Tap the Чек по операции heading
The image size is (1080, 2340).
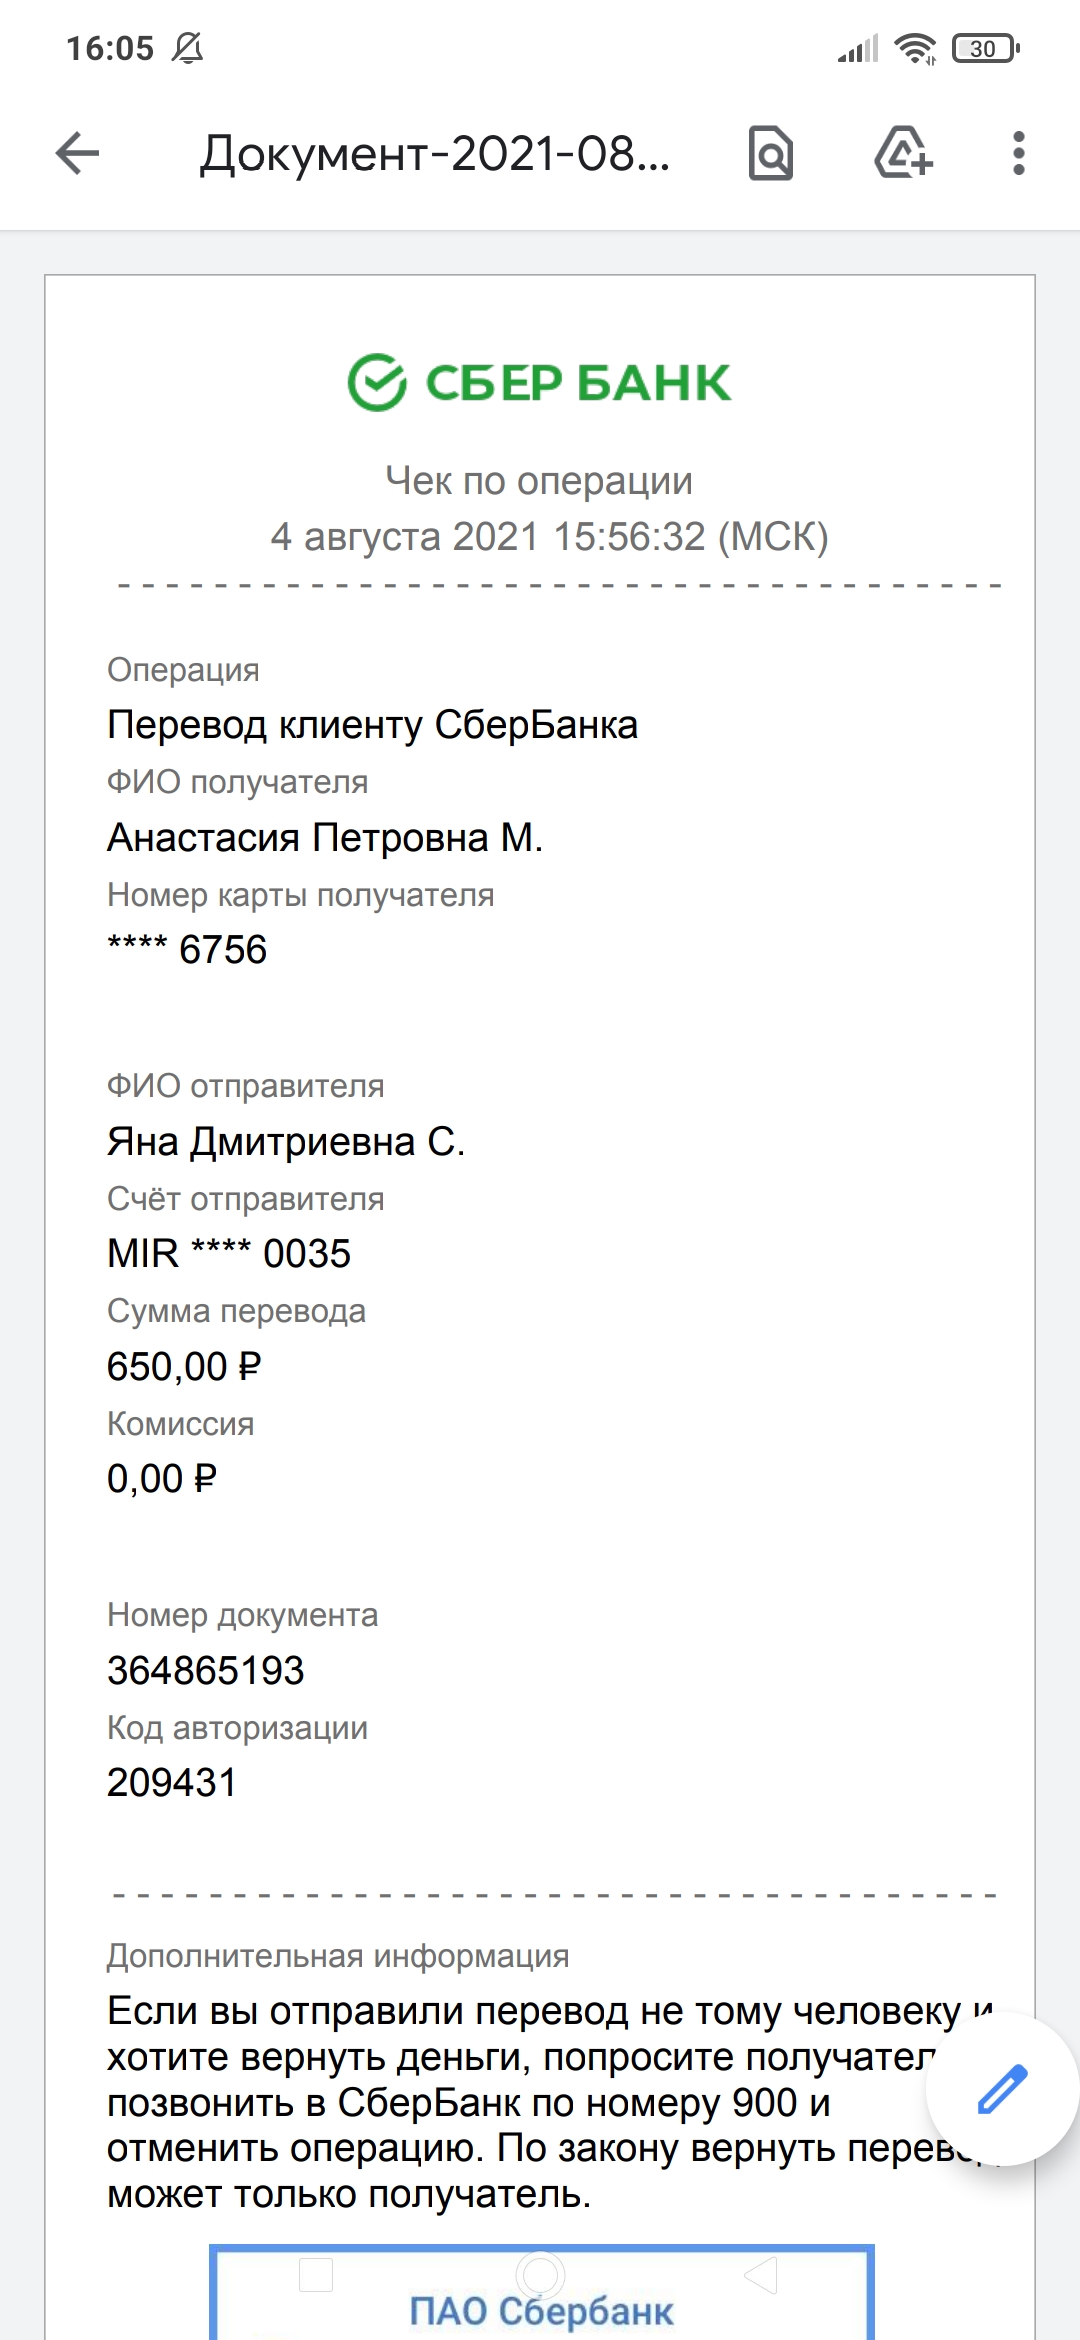coord(539,481)
